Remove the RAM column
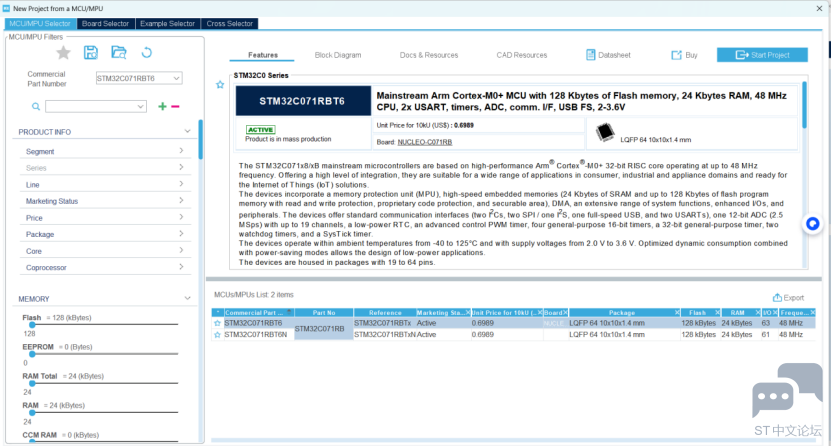 coord(757,313)
